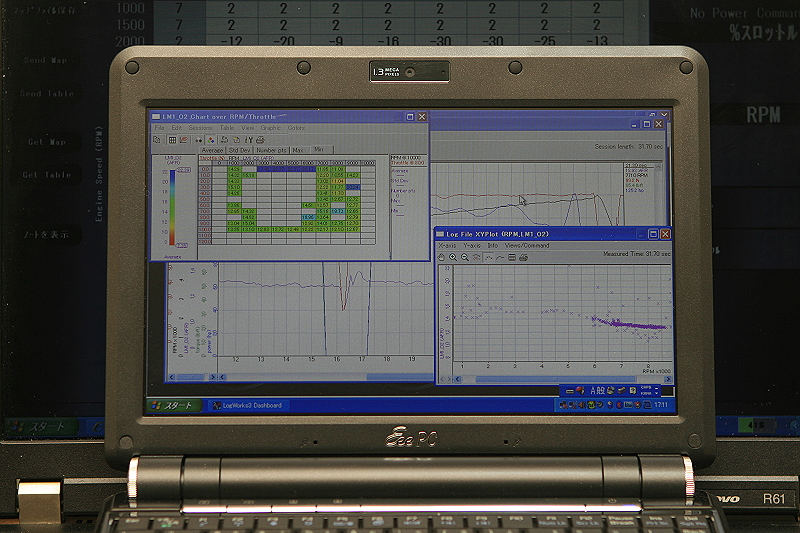The image size is (800, 533).
Task: Switch to the Average tab
Action: (212, 150)
